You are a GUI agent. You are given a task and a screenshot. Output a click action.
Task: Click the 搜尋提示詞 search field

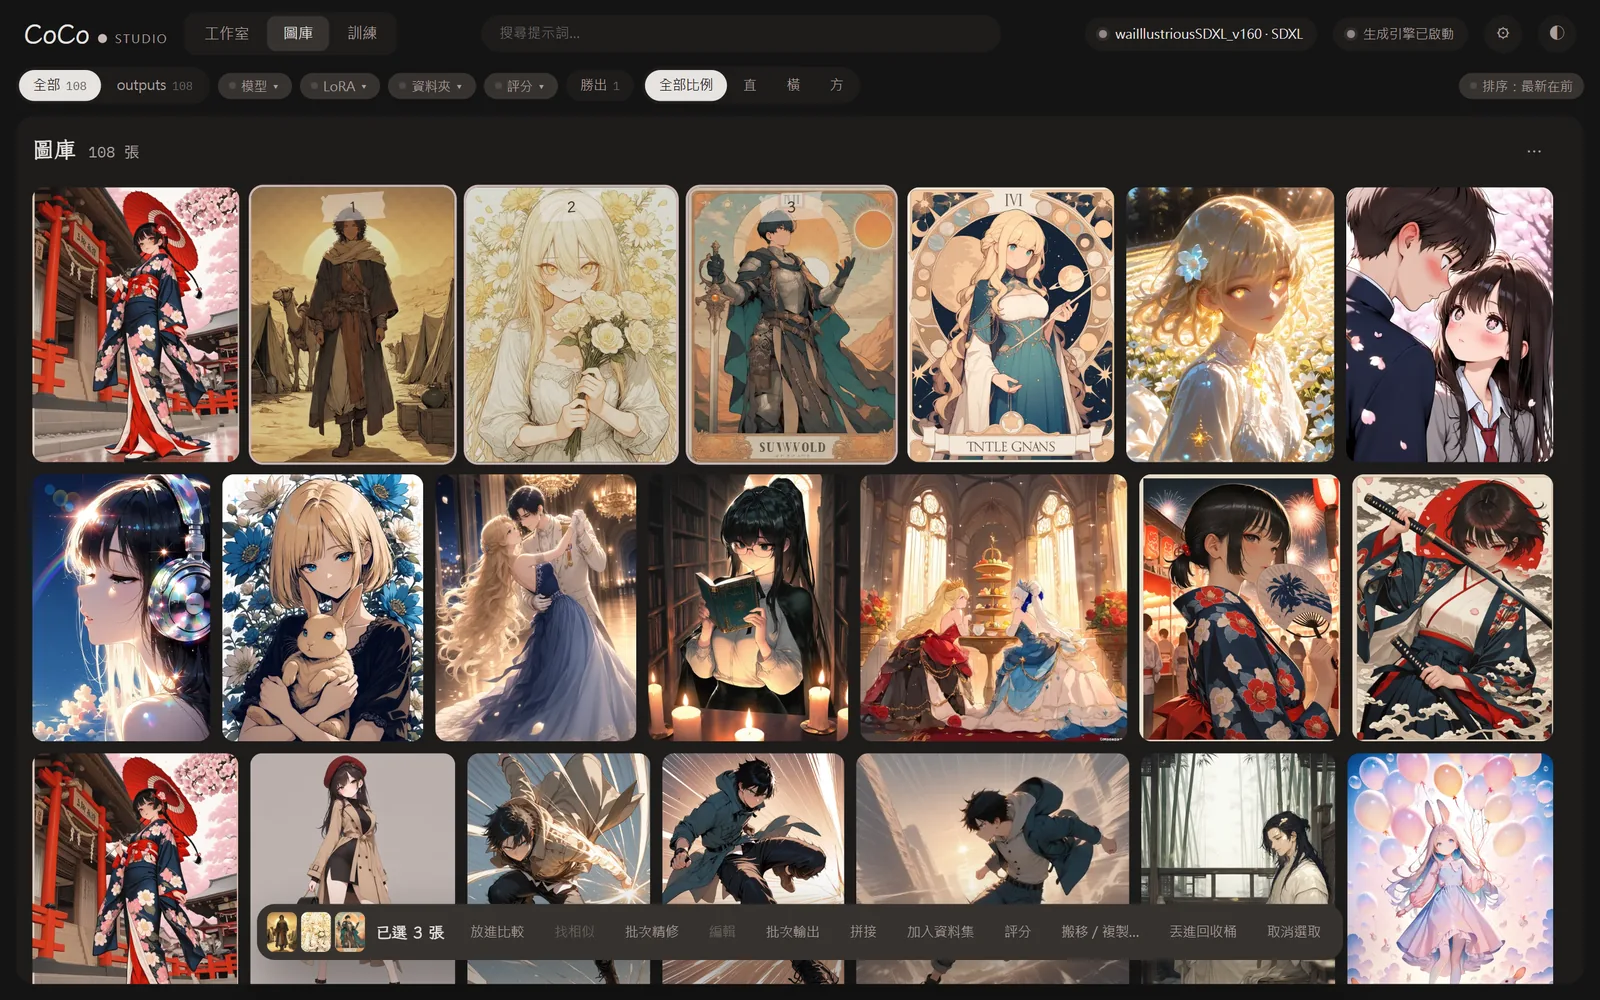pyautogui.click(x=740, y=33)
